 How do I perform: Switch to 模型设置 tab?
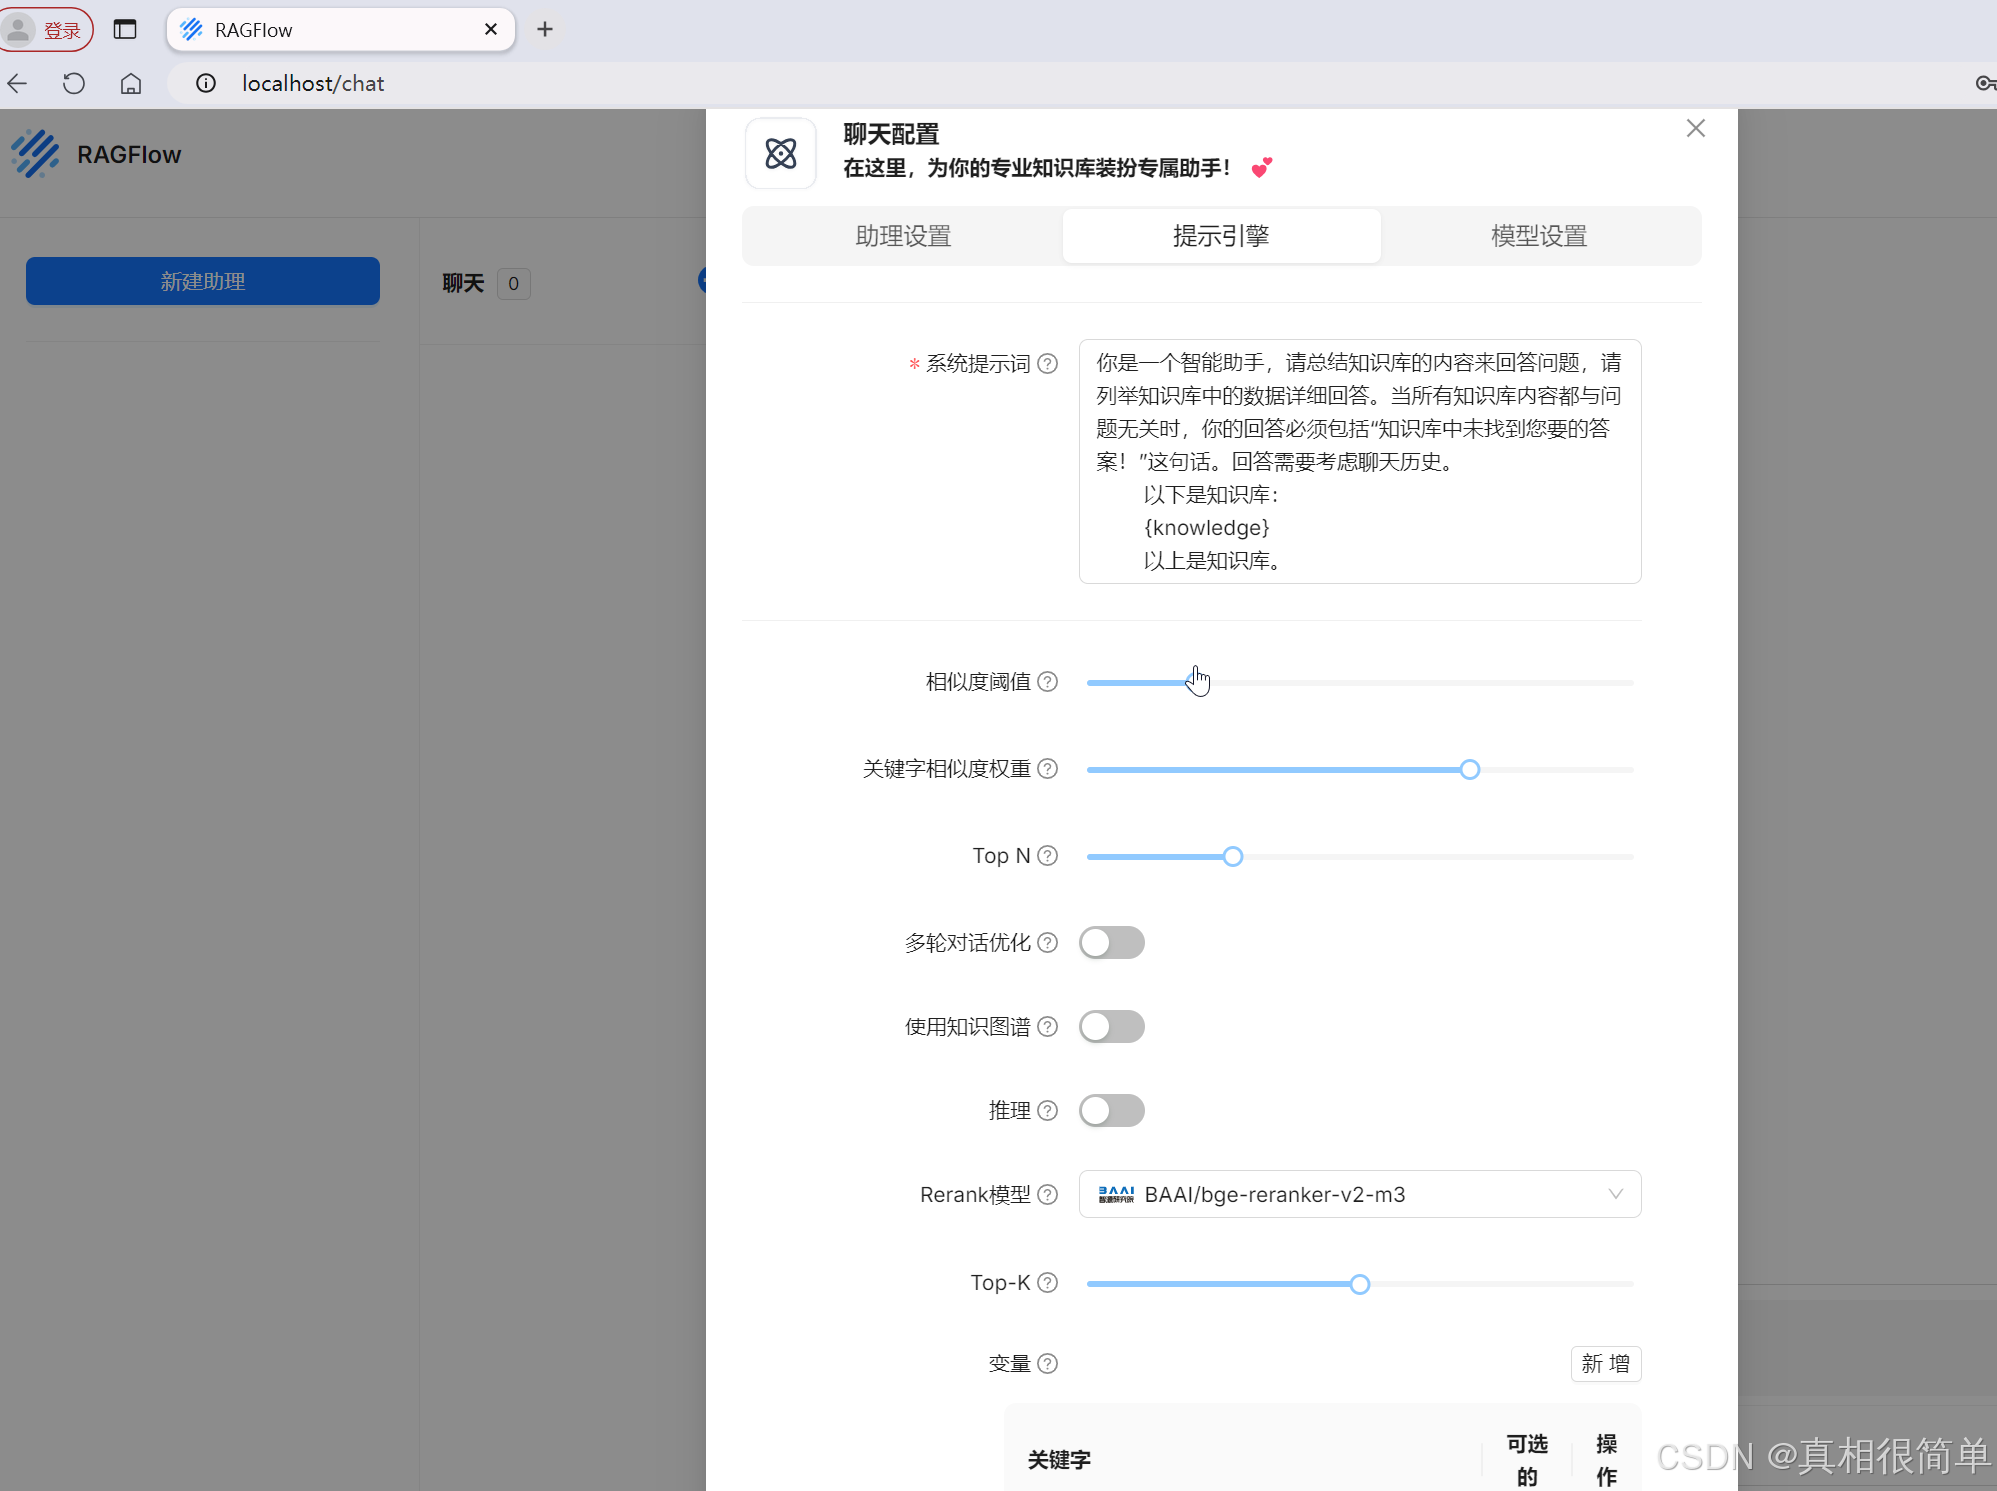pos(1538,237)
